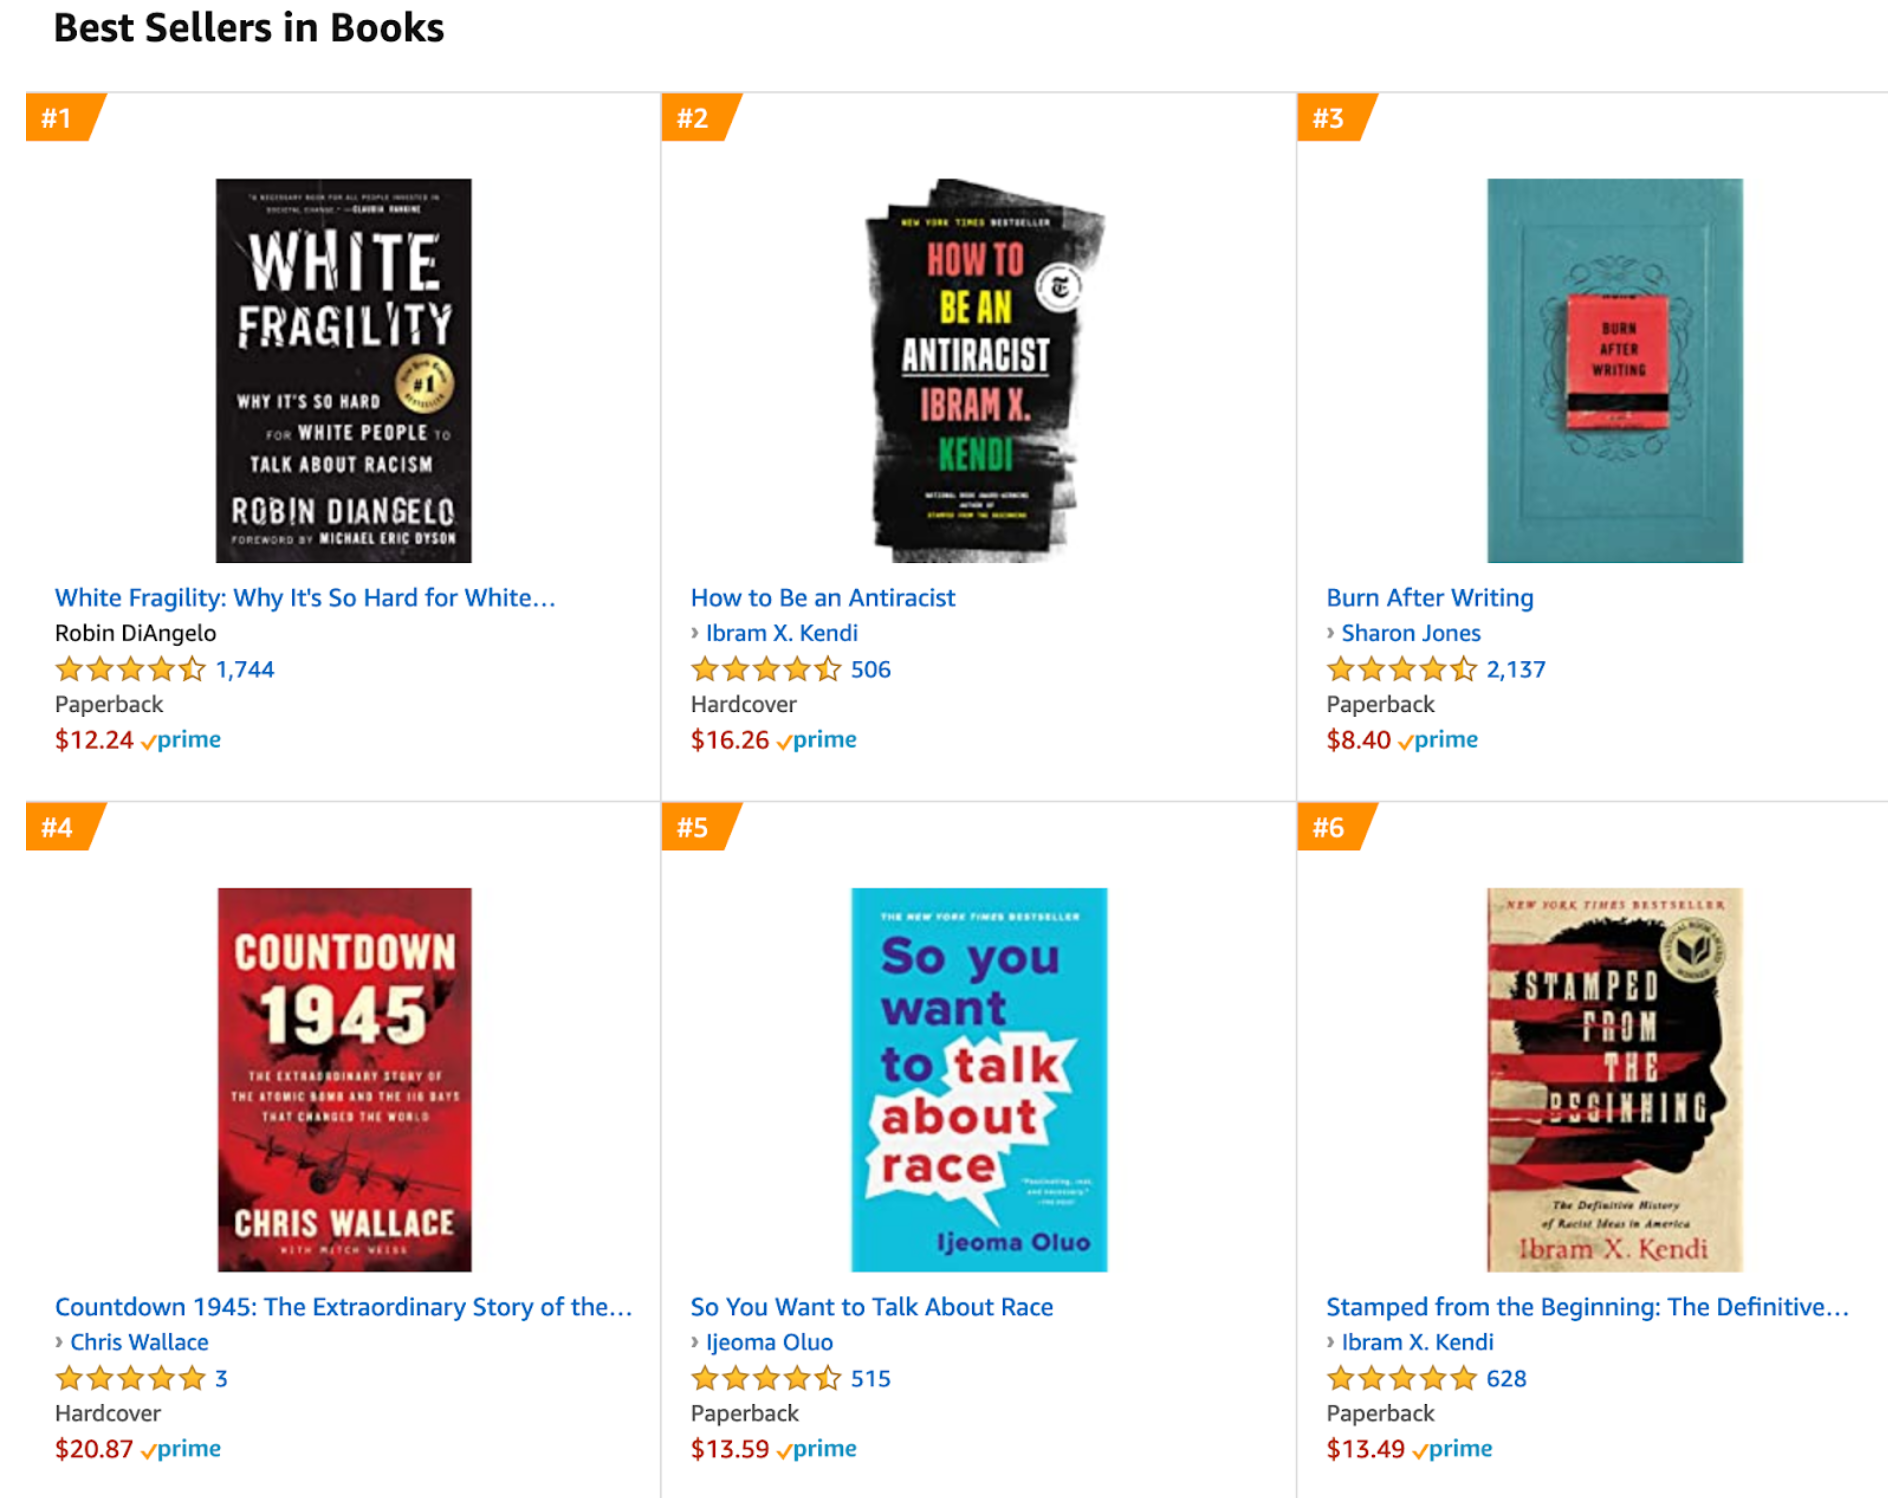Open the Countdown 1945 book cover
The height and width of the screenshot is (1498, 1888).
click(344, 1079)
